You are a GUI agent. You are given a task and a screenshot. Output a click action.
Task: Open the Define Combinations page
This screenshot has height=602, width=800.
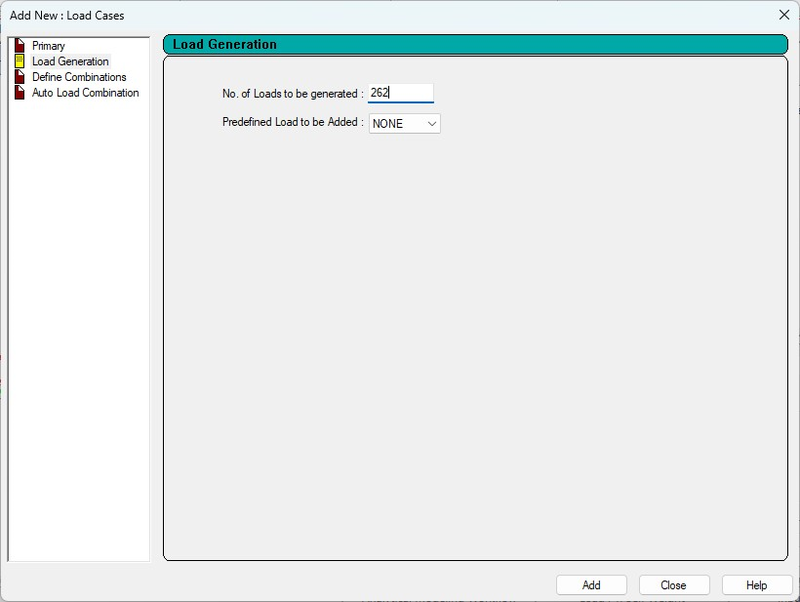pyautogui.click(x=79, y=77)
